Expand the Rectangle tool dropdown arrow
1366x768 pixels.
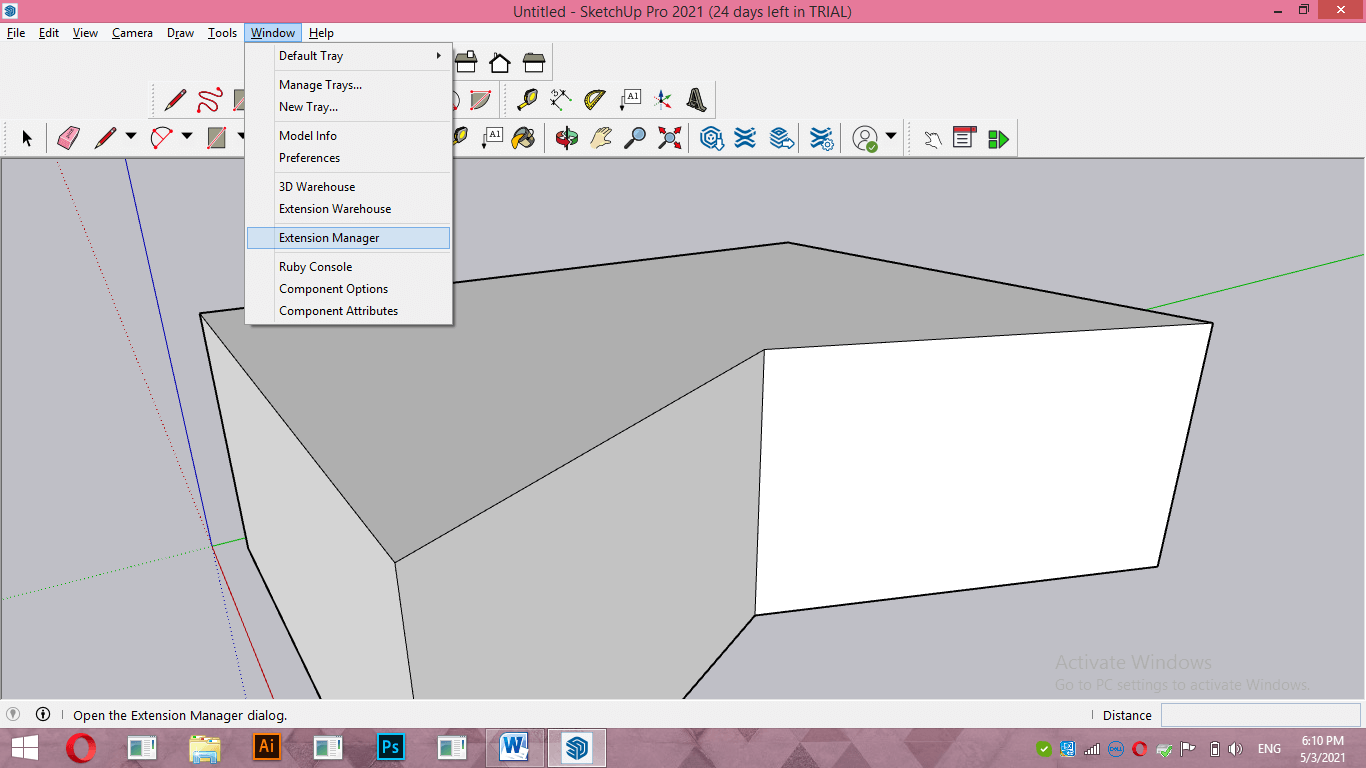click(x=241, y=136)
